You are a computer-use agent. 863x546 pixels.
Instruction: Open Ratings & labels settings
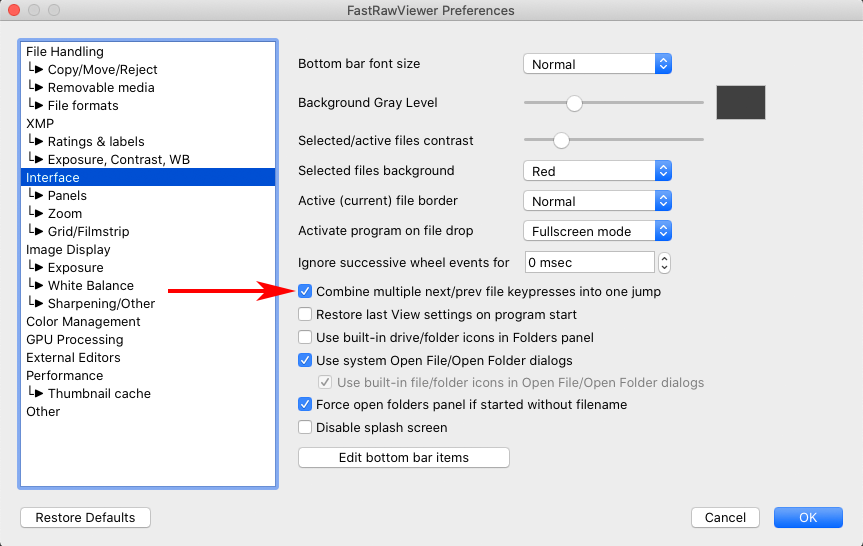click(x=96, y=141)
